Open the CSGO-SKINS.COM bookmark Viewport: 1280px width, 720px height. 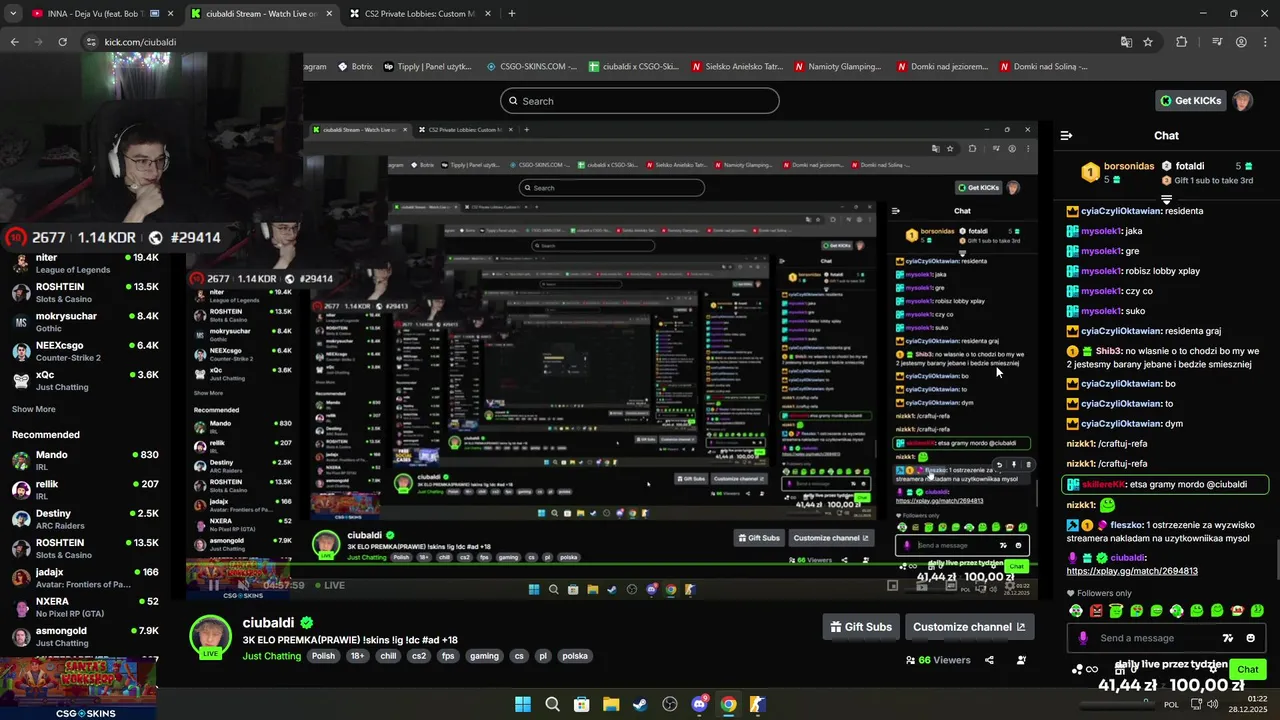[x=531, y=66]
